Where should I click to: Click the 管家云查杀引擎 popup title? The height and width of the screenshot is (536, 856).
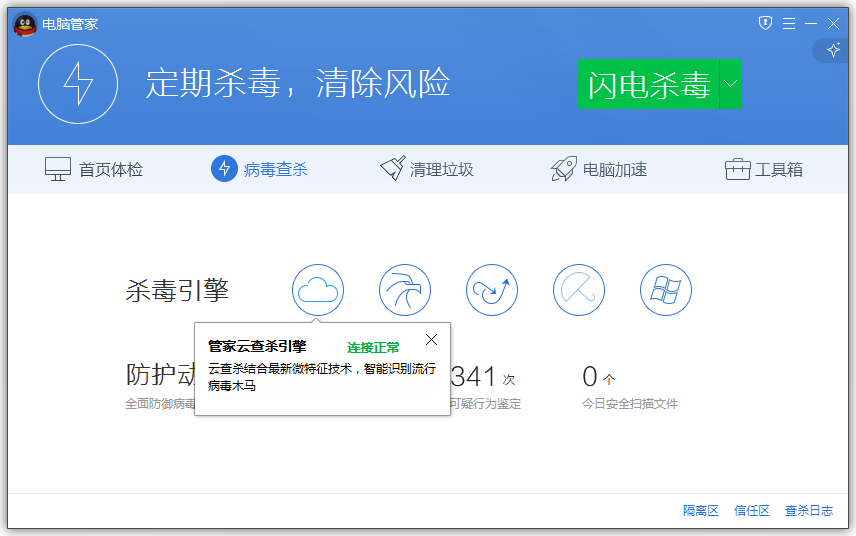pos(257,346)
